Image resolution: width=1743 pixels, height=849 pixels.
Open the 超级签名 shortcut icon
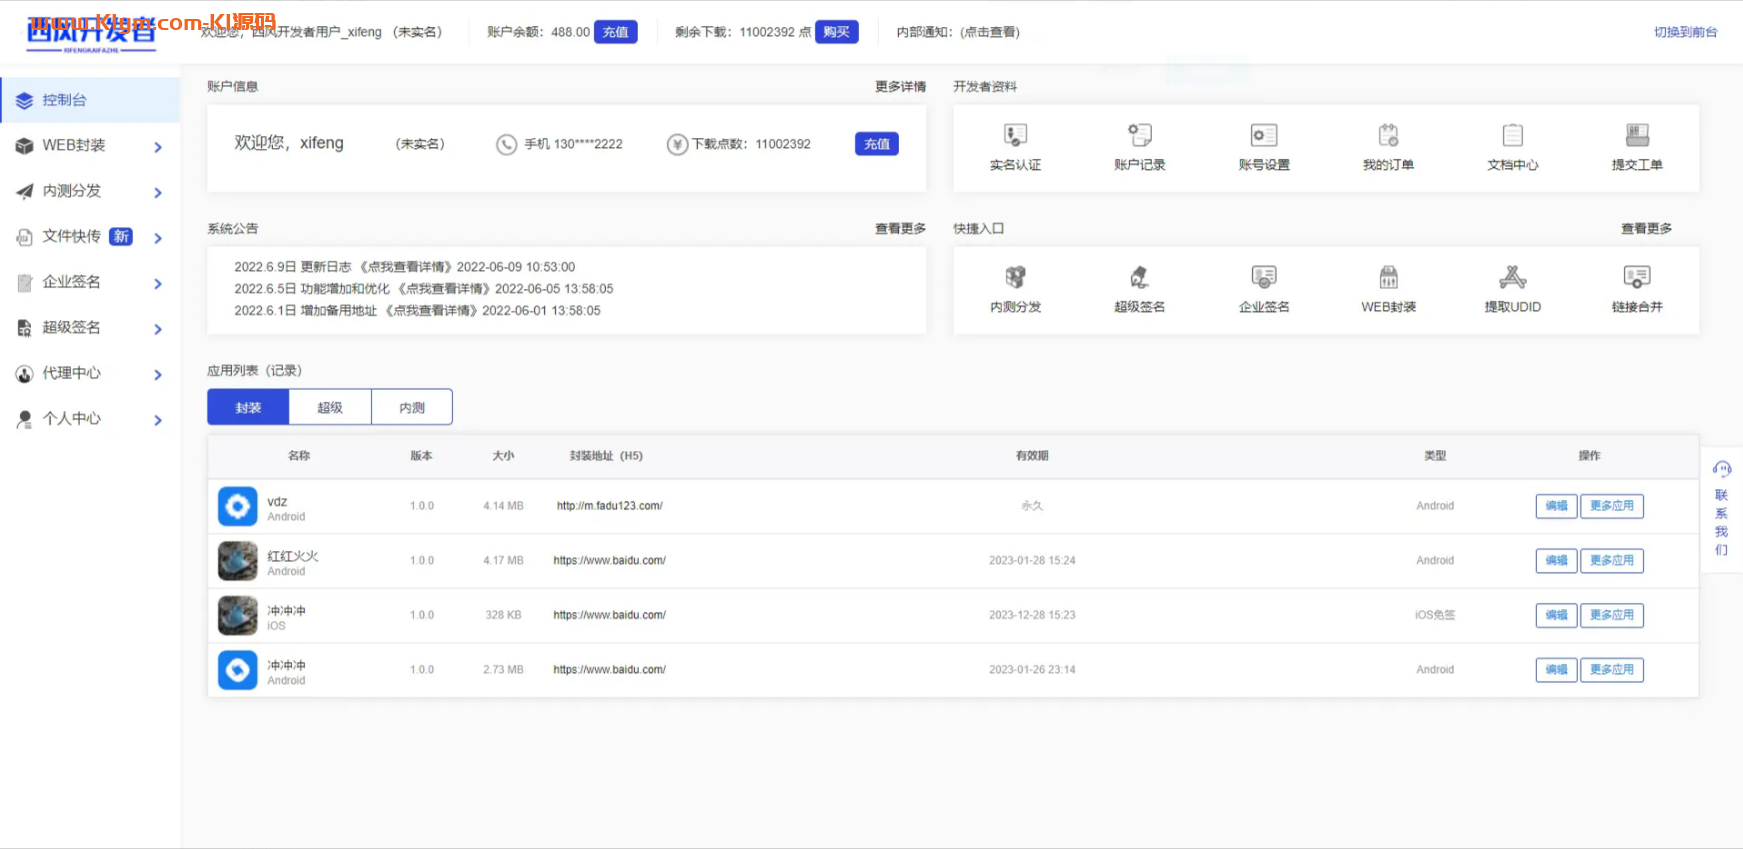coord(1139,278)
